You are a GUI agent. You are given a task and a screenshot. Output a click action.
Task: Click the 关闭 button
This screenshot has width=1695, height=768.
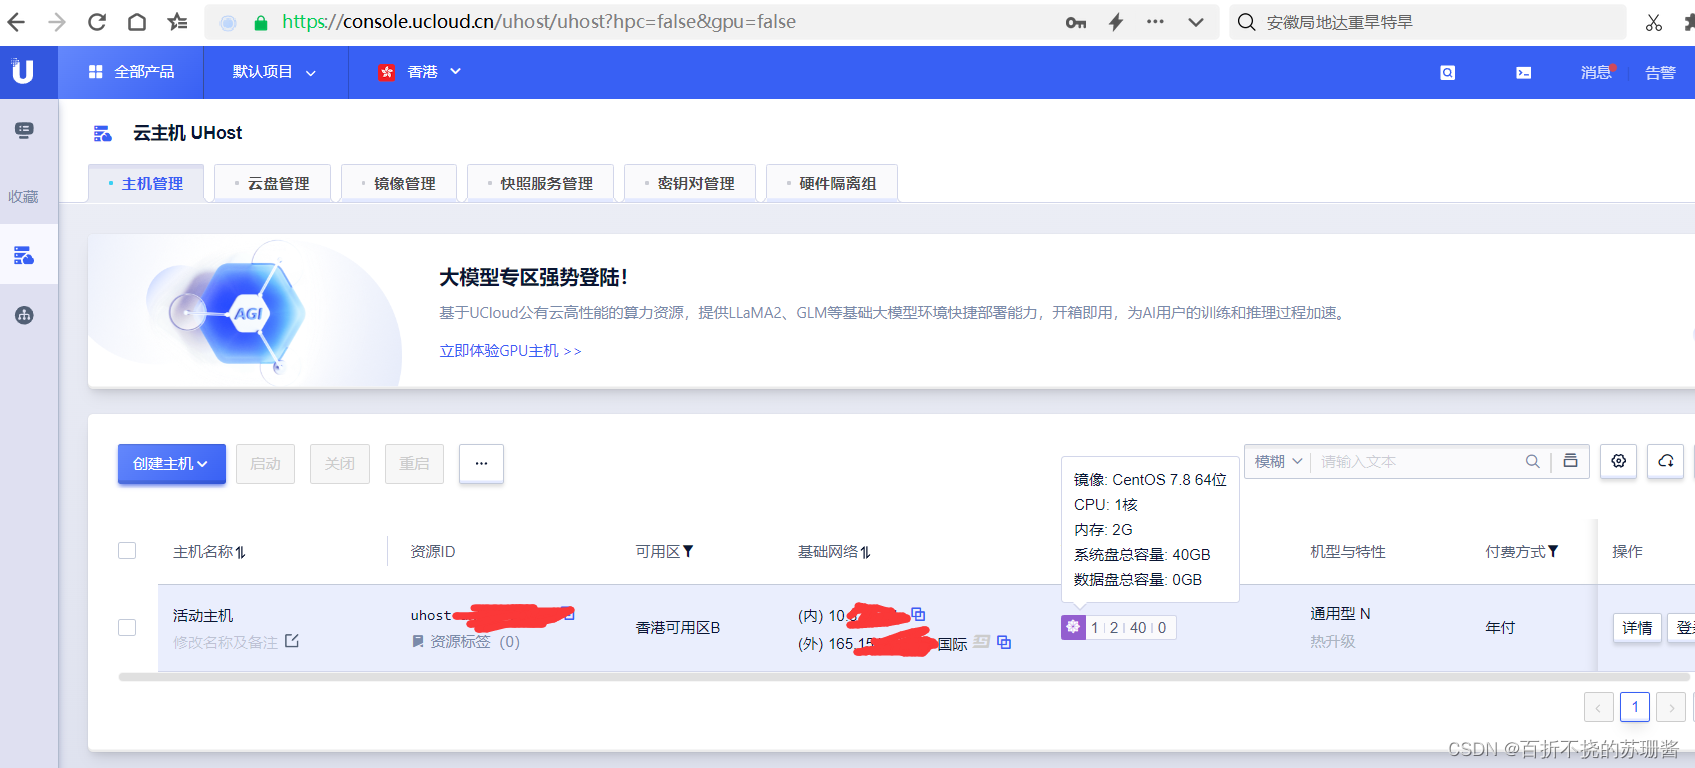click(340, 464)
